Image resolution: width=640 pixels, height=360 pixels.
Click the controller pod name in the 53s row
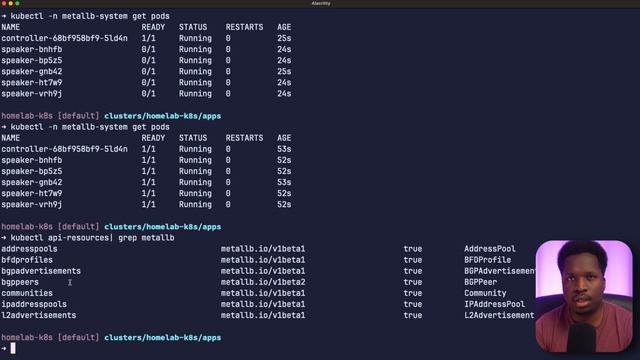pos(64,149)
